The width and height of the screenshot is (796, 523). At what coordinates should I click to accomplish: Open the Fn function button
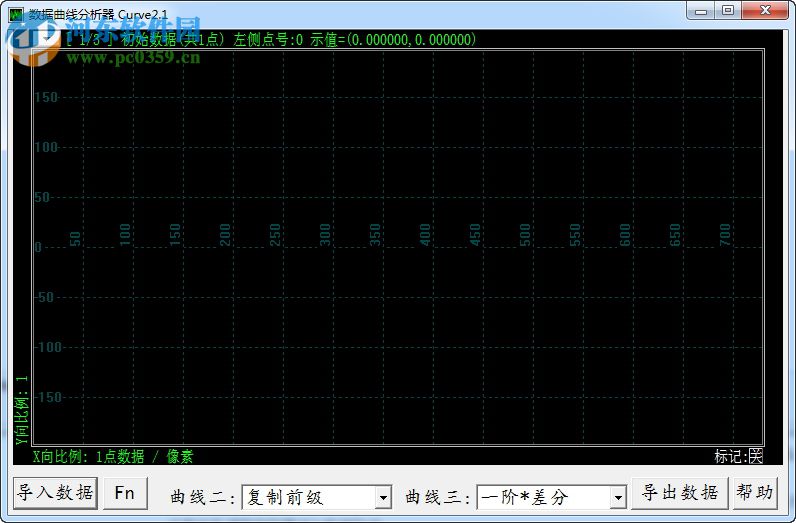(x=125, y=493)
